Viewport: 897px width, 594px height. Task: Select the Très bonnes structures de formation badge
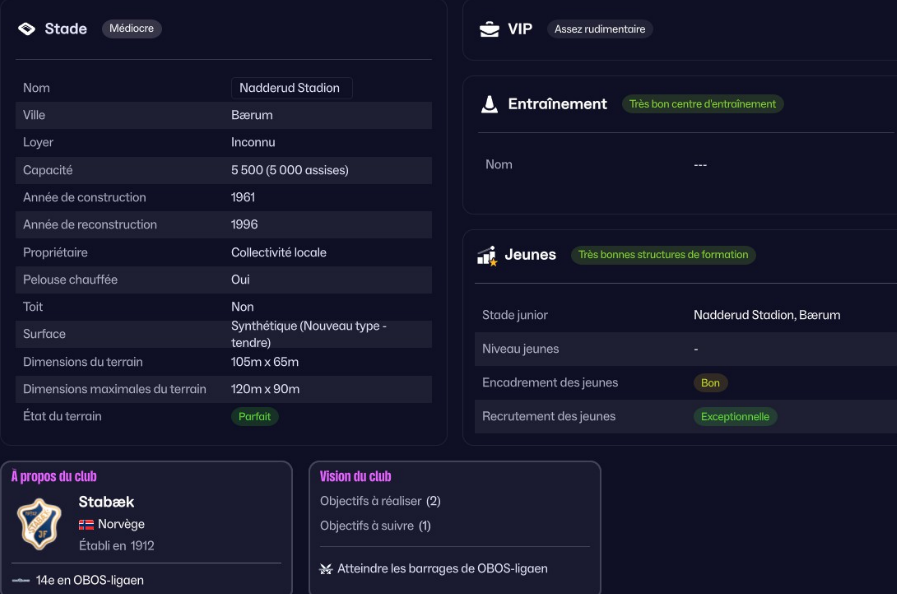point(663,255)
